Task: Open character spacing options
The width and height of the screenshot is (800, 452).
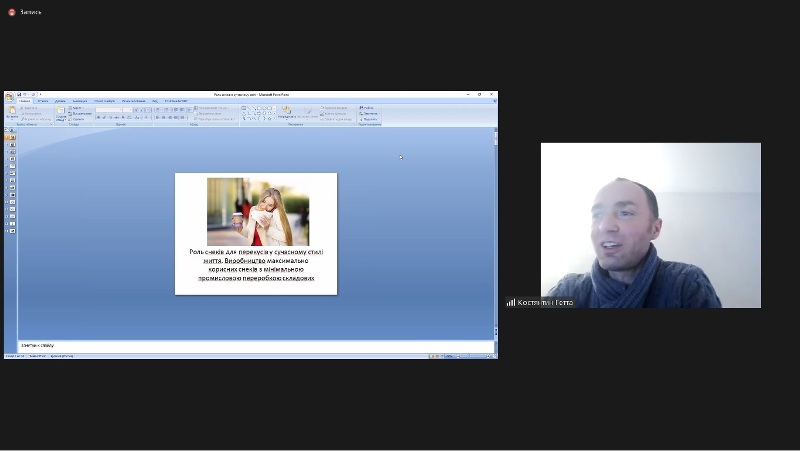Action: click(129, 117)
